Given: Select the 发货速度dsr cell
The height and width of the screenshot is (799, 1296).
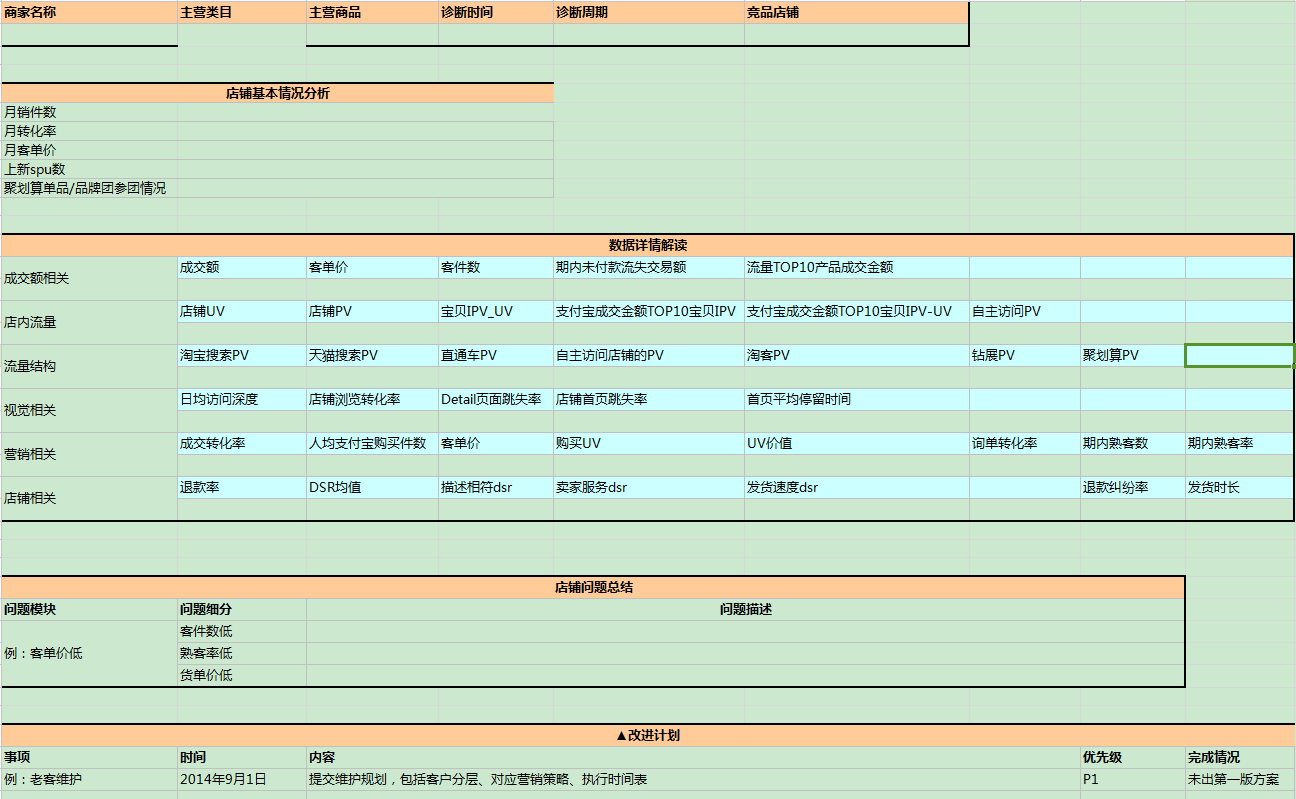Looking at the screenshot, I should pos(857,487).
